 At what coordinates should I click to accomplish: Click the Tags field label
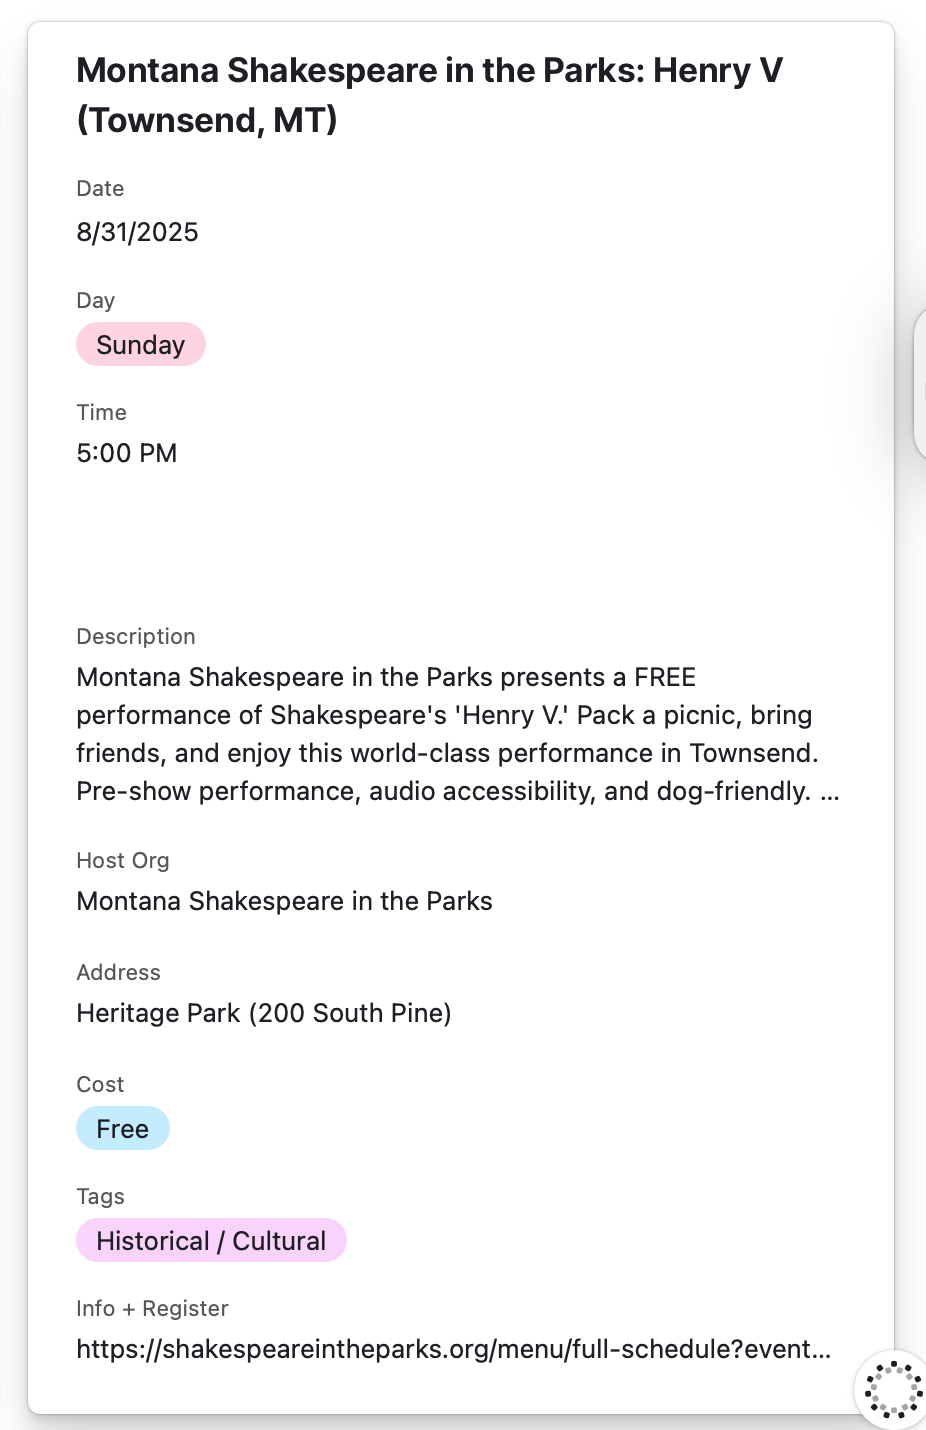(x=100, y=1196)
